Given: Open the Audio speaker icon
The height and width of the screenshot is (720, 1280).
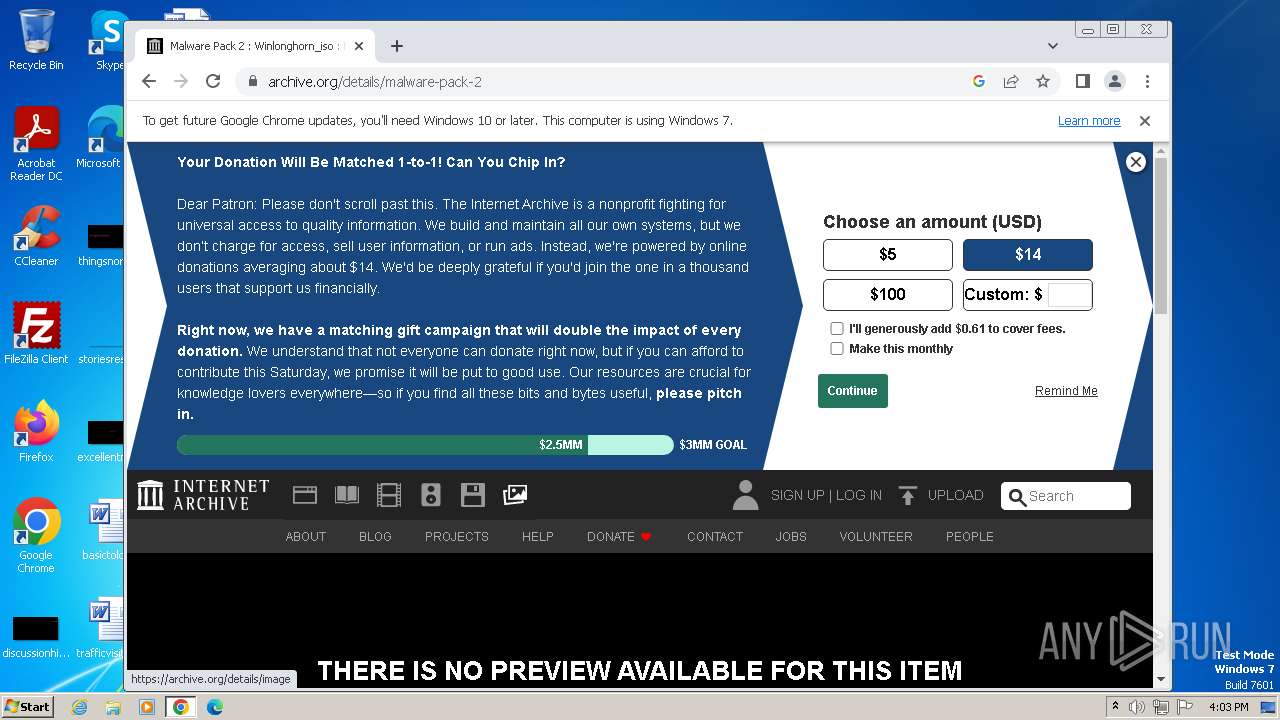Looking at the screenshot, I should 431,494.
